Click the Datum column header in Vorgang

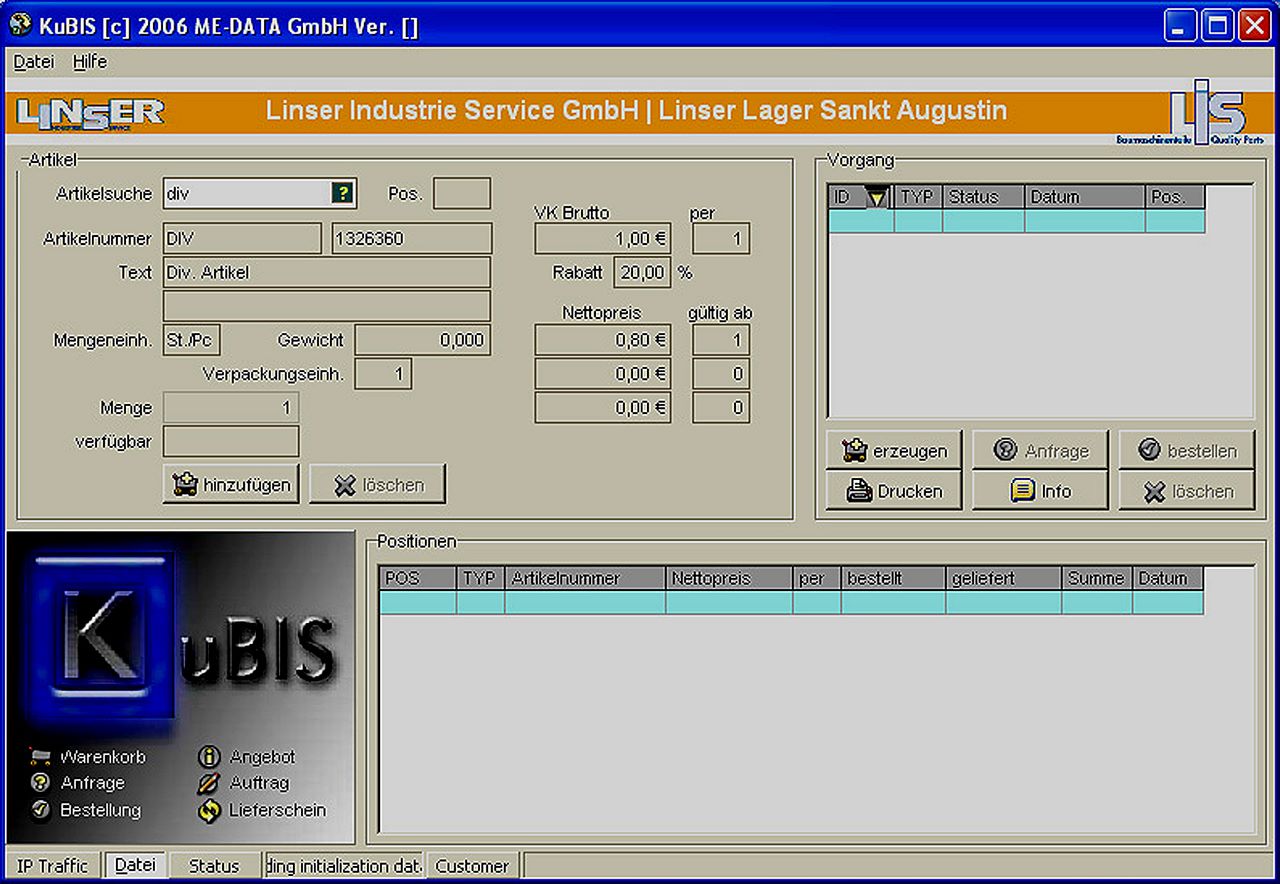tap(1085, 197)
